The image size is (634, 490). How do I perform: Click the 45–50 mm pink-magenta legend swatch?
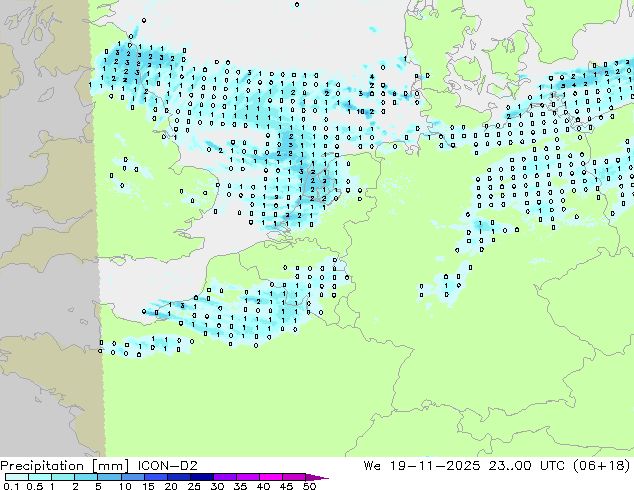pyautogui.click(x=294, y=477)
